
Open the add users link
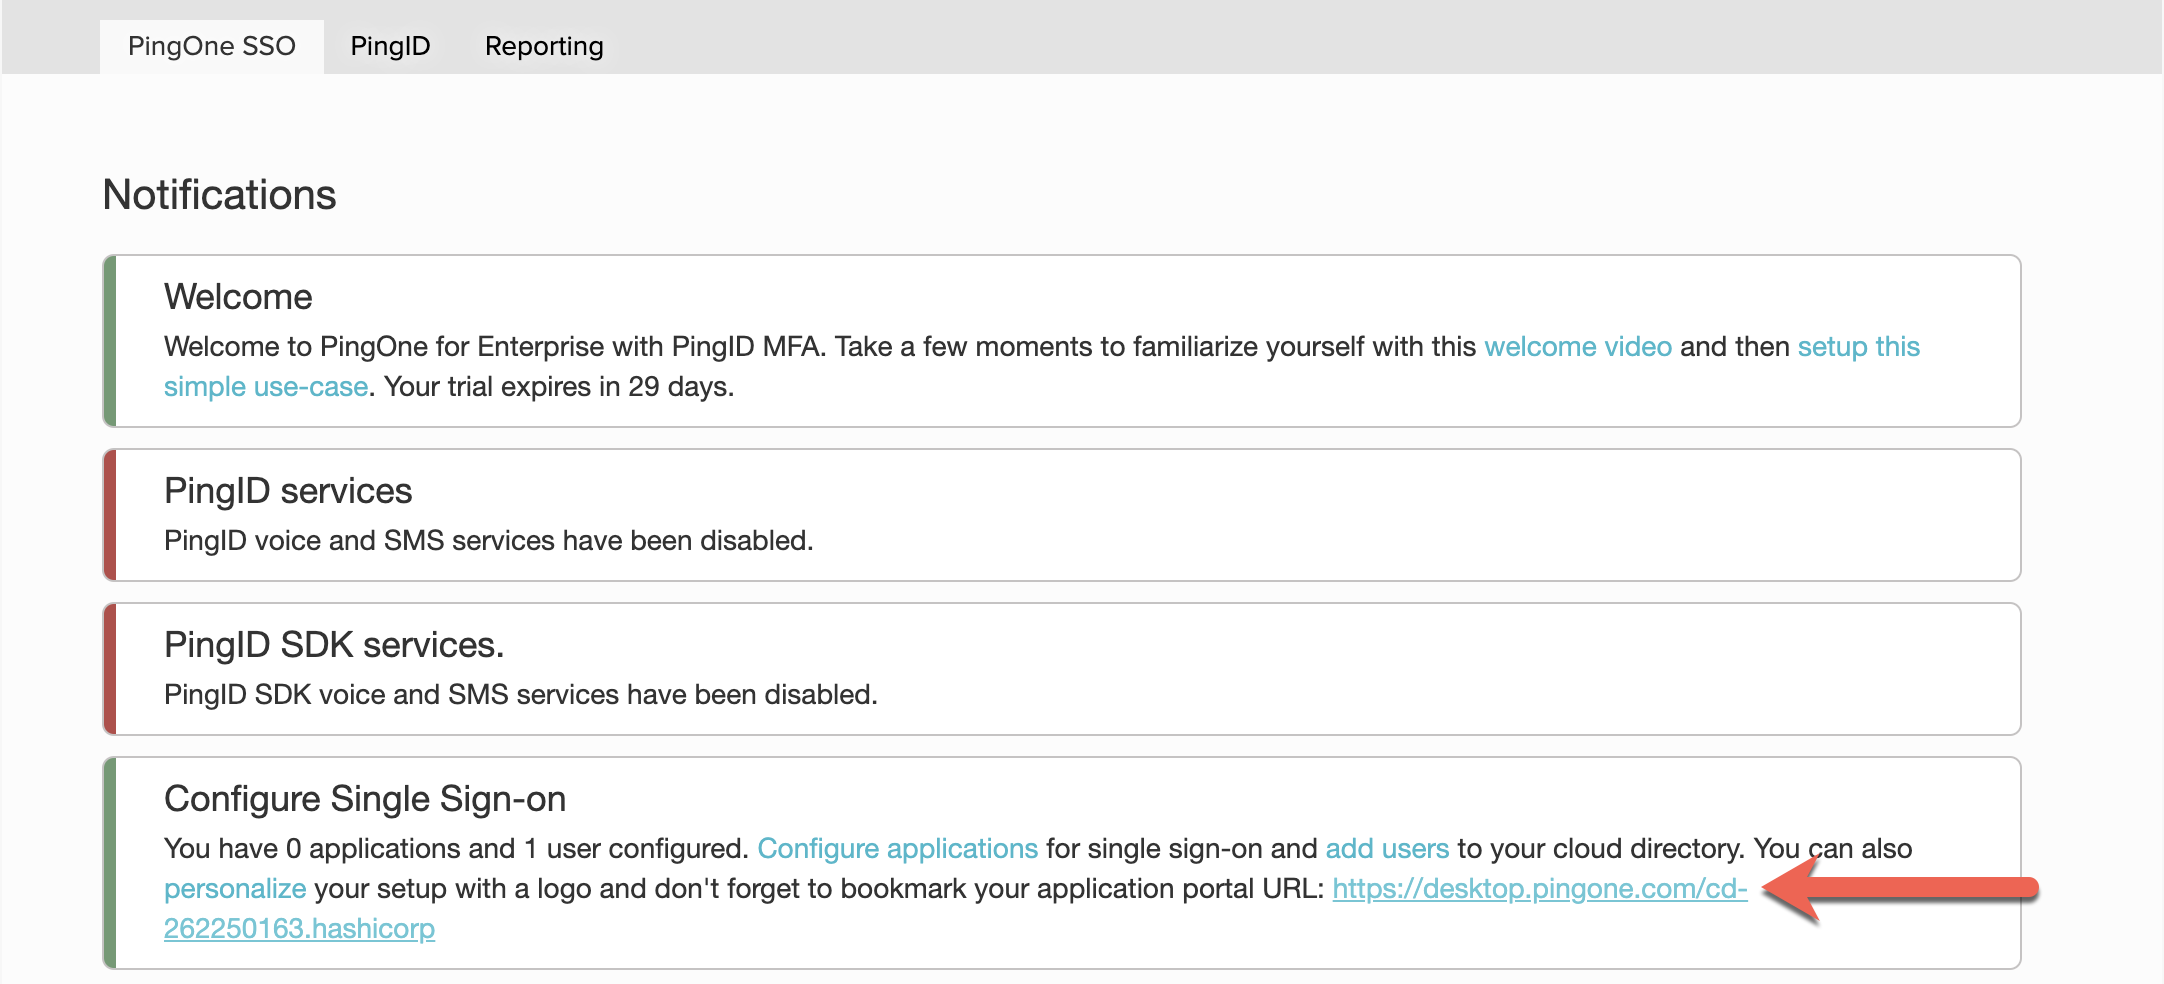point(1387,849)
